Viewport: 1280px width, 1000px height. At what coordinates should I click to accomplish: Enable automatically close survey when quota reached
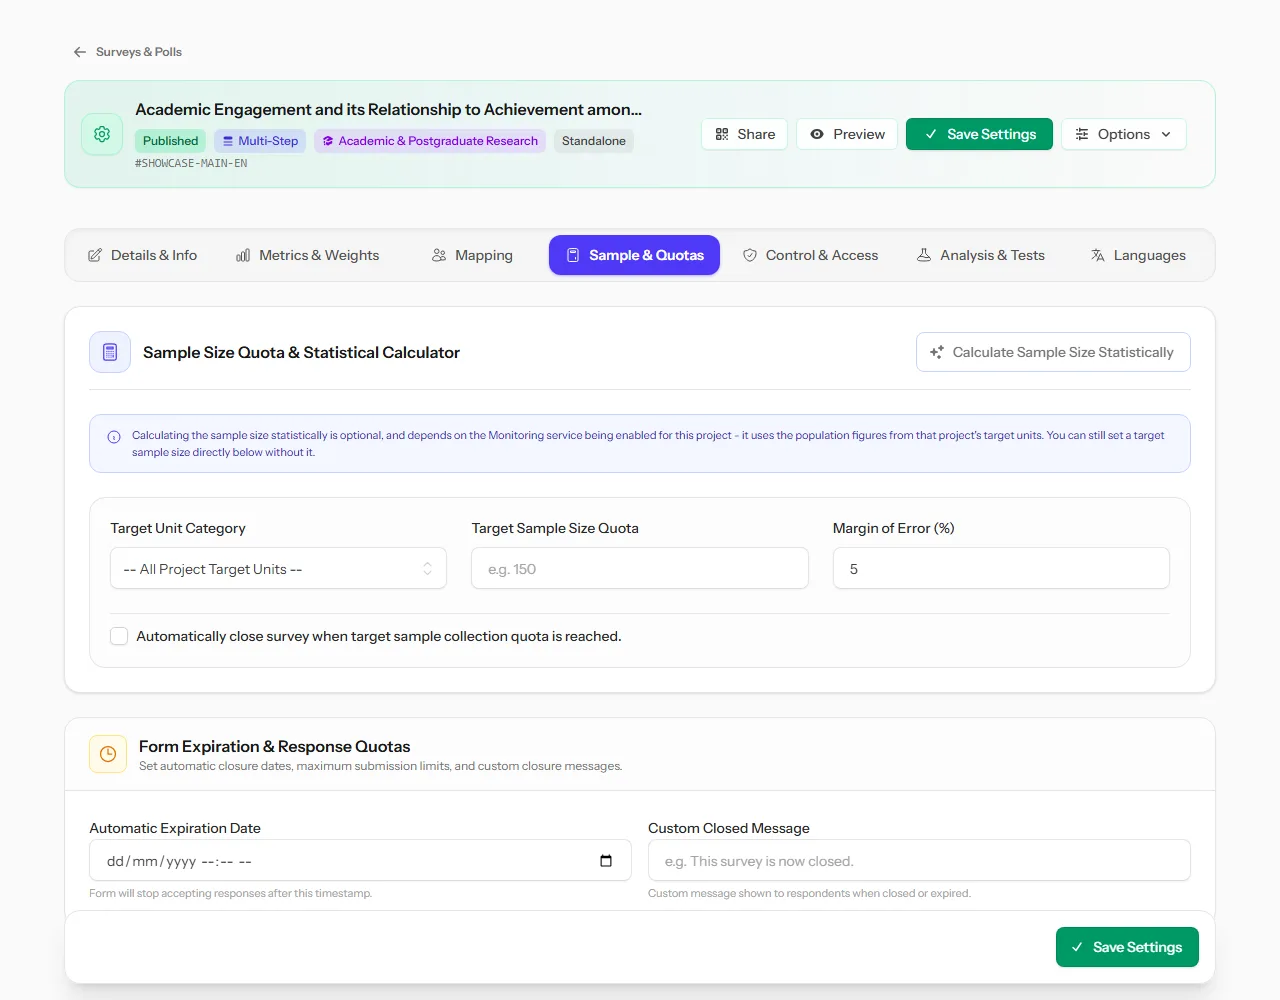click(119, 636)
